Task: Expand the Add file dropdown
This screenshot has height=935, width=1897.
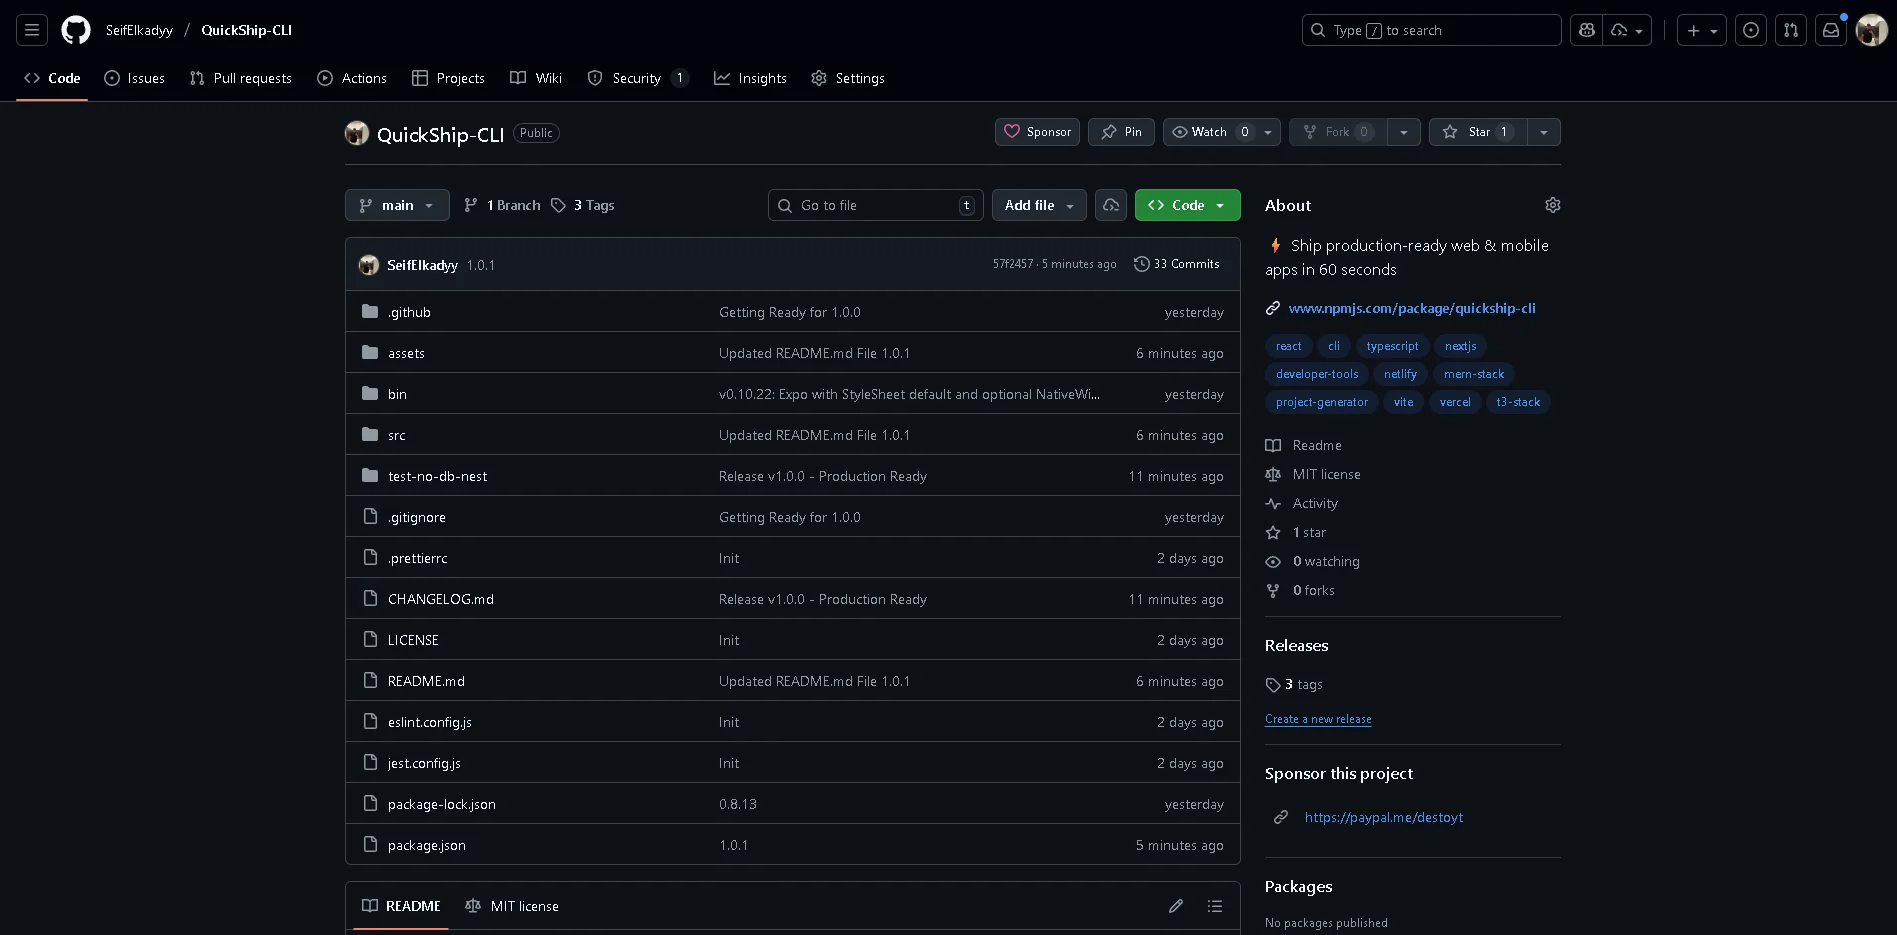Action: point(1039,205)
